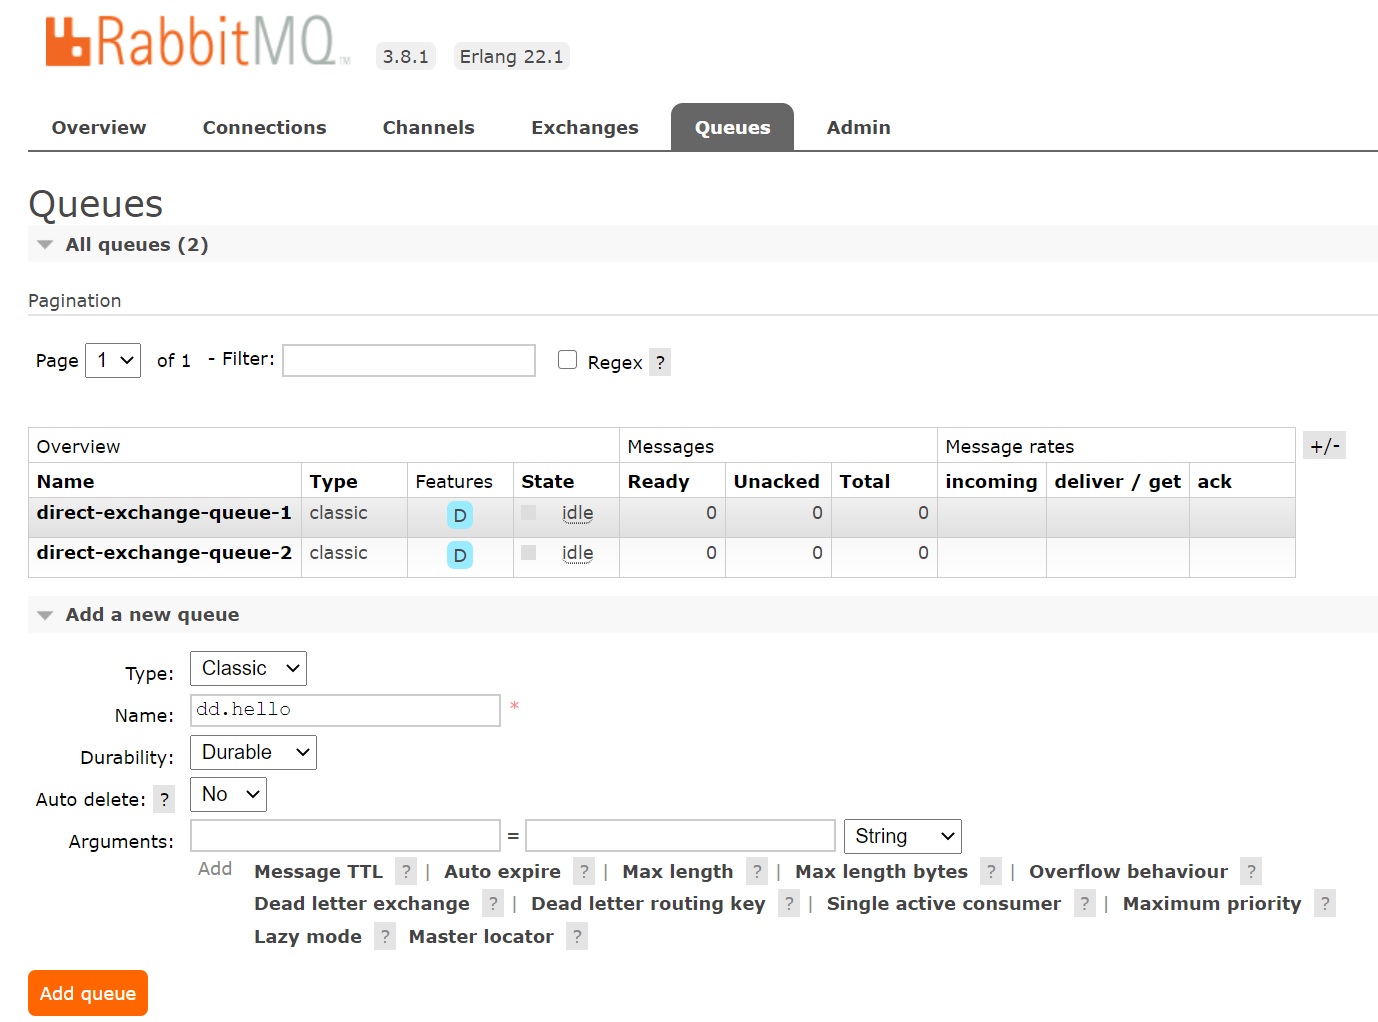
Task: Collapse the Add a new queue section
Action: coord(152,614)
